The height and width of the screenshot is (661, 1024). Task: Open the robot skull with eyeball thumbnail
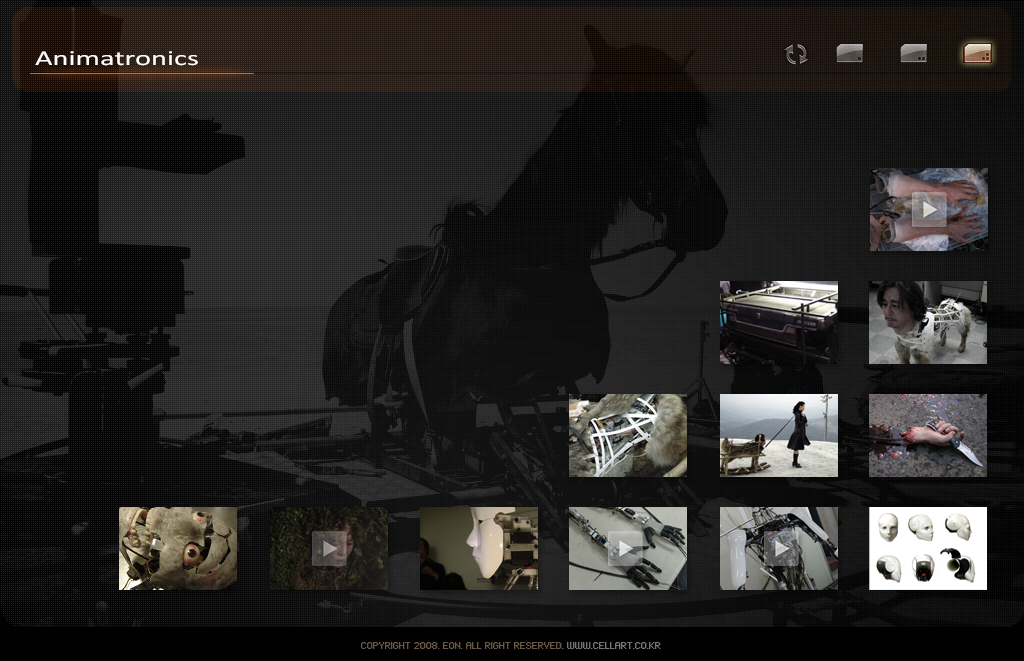(178, 549)
